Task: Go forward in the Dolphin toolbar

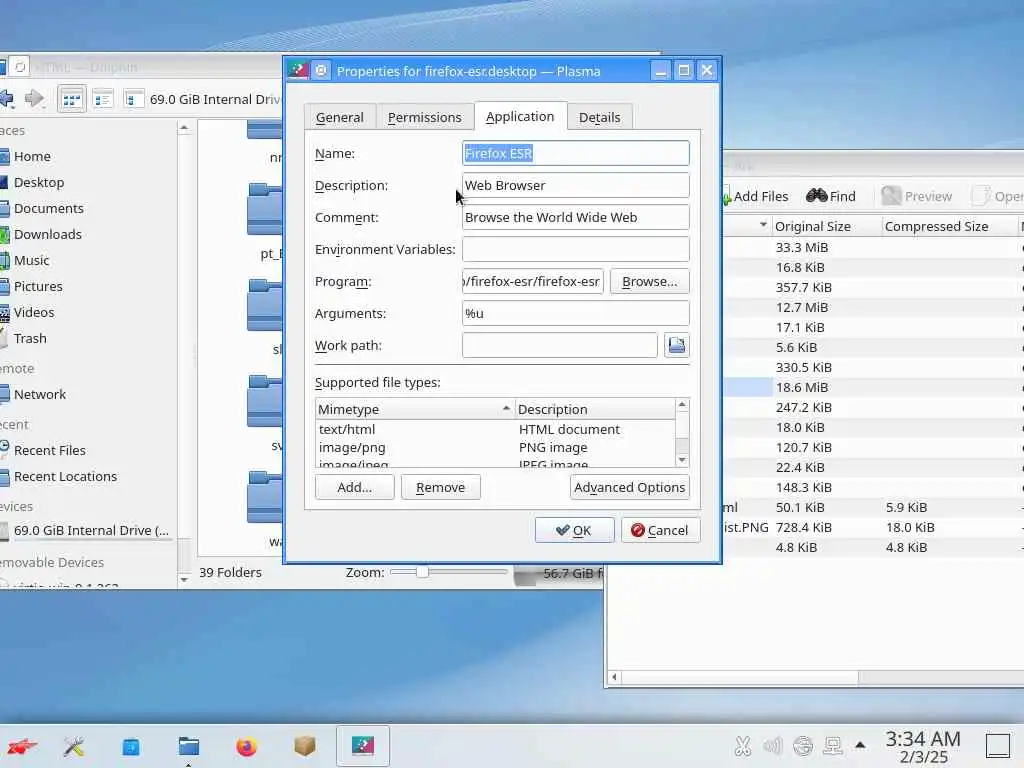Action: click(34, 99)
